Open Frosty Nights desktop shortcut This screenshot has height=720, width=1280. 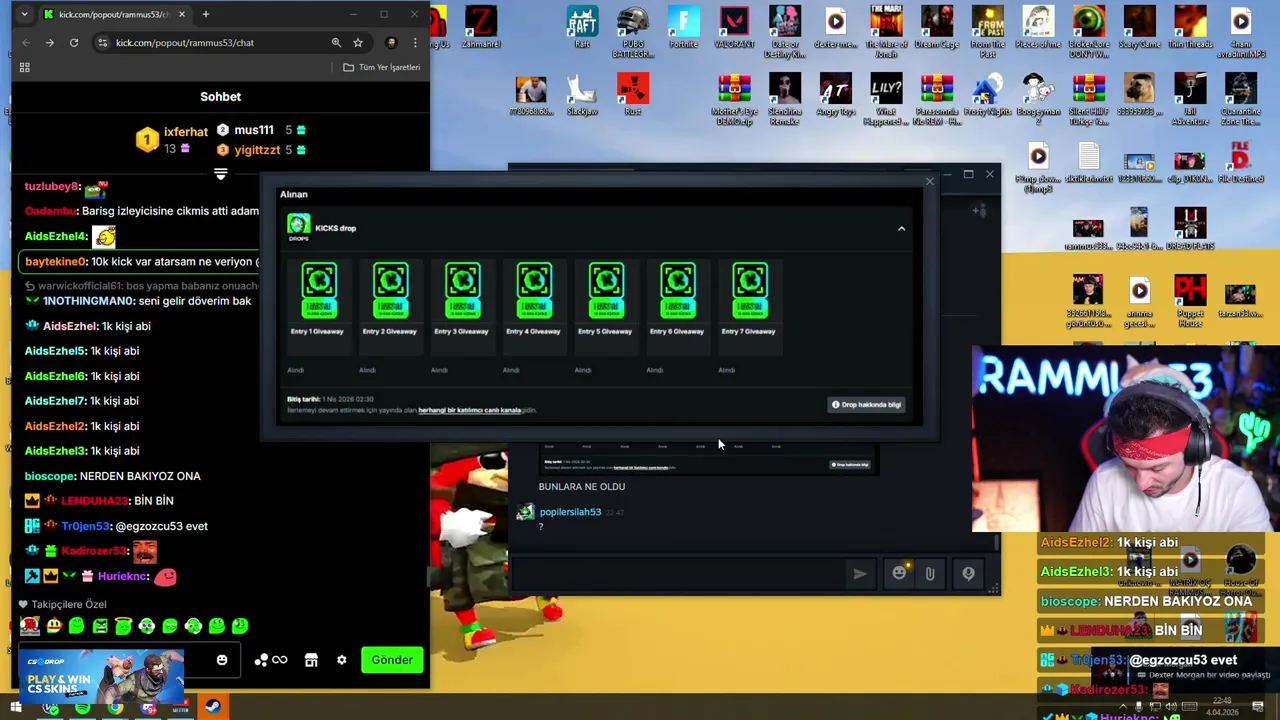[987, 94]
